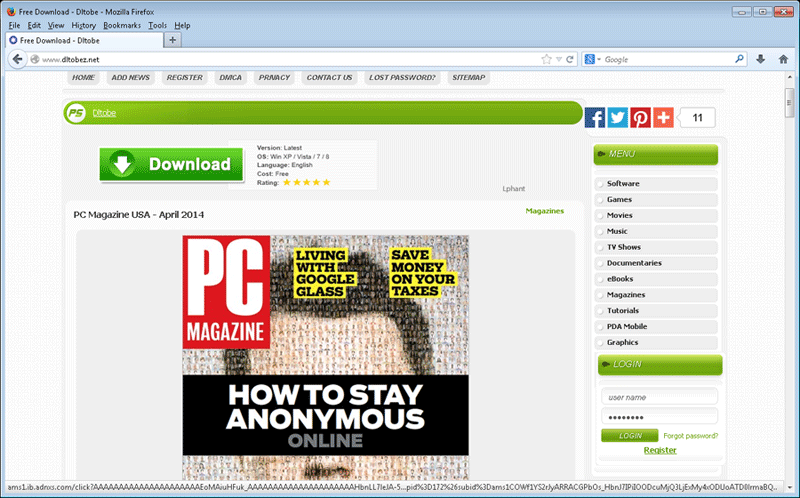The image size is (800, 498).
Task: Reload the page using the refresh icon
Action: tap(570, 59)
